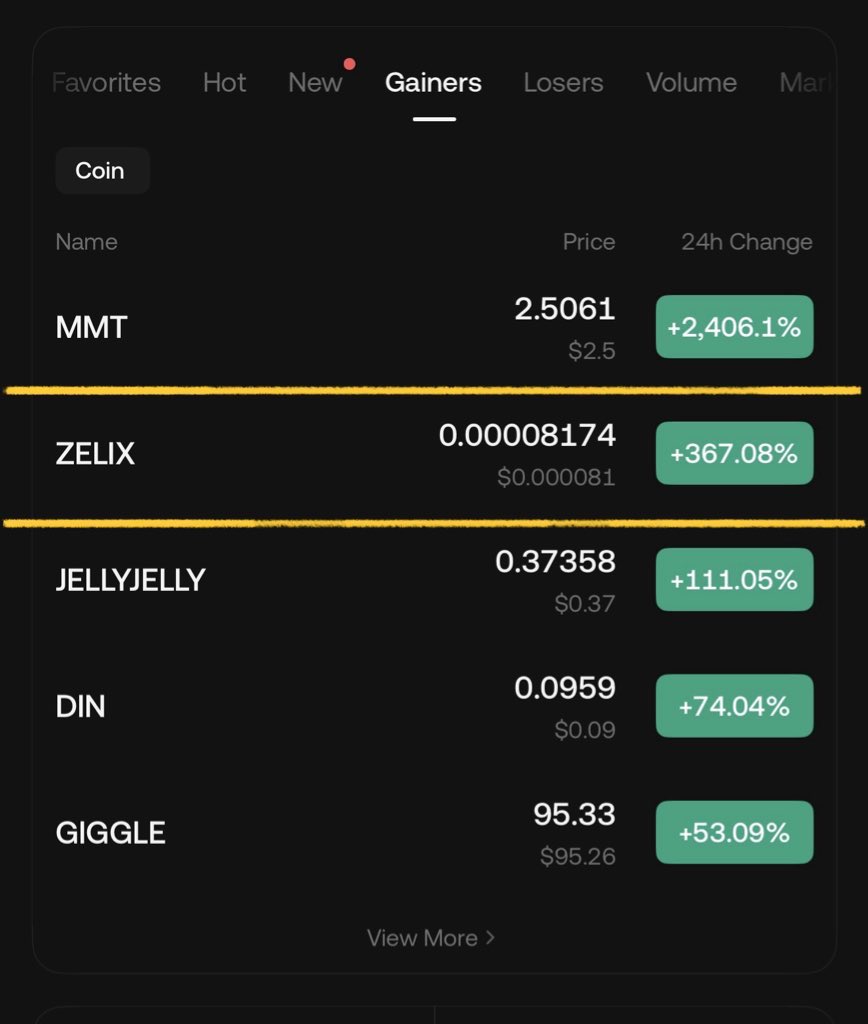Click the Coin filter button
868x1024 pixels.
[x=102, y=170]
